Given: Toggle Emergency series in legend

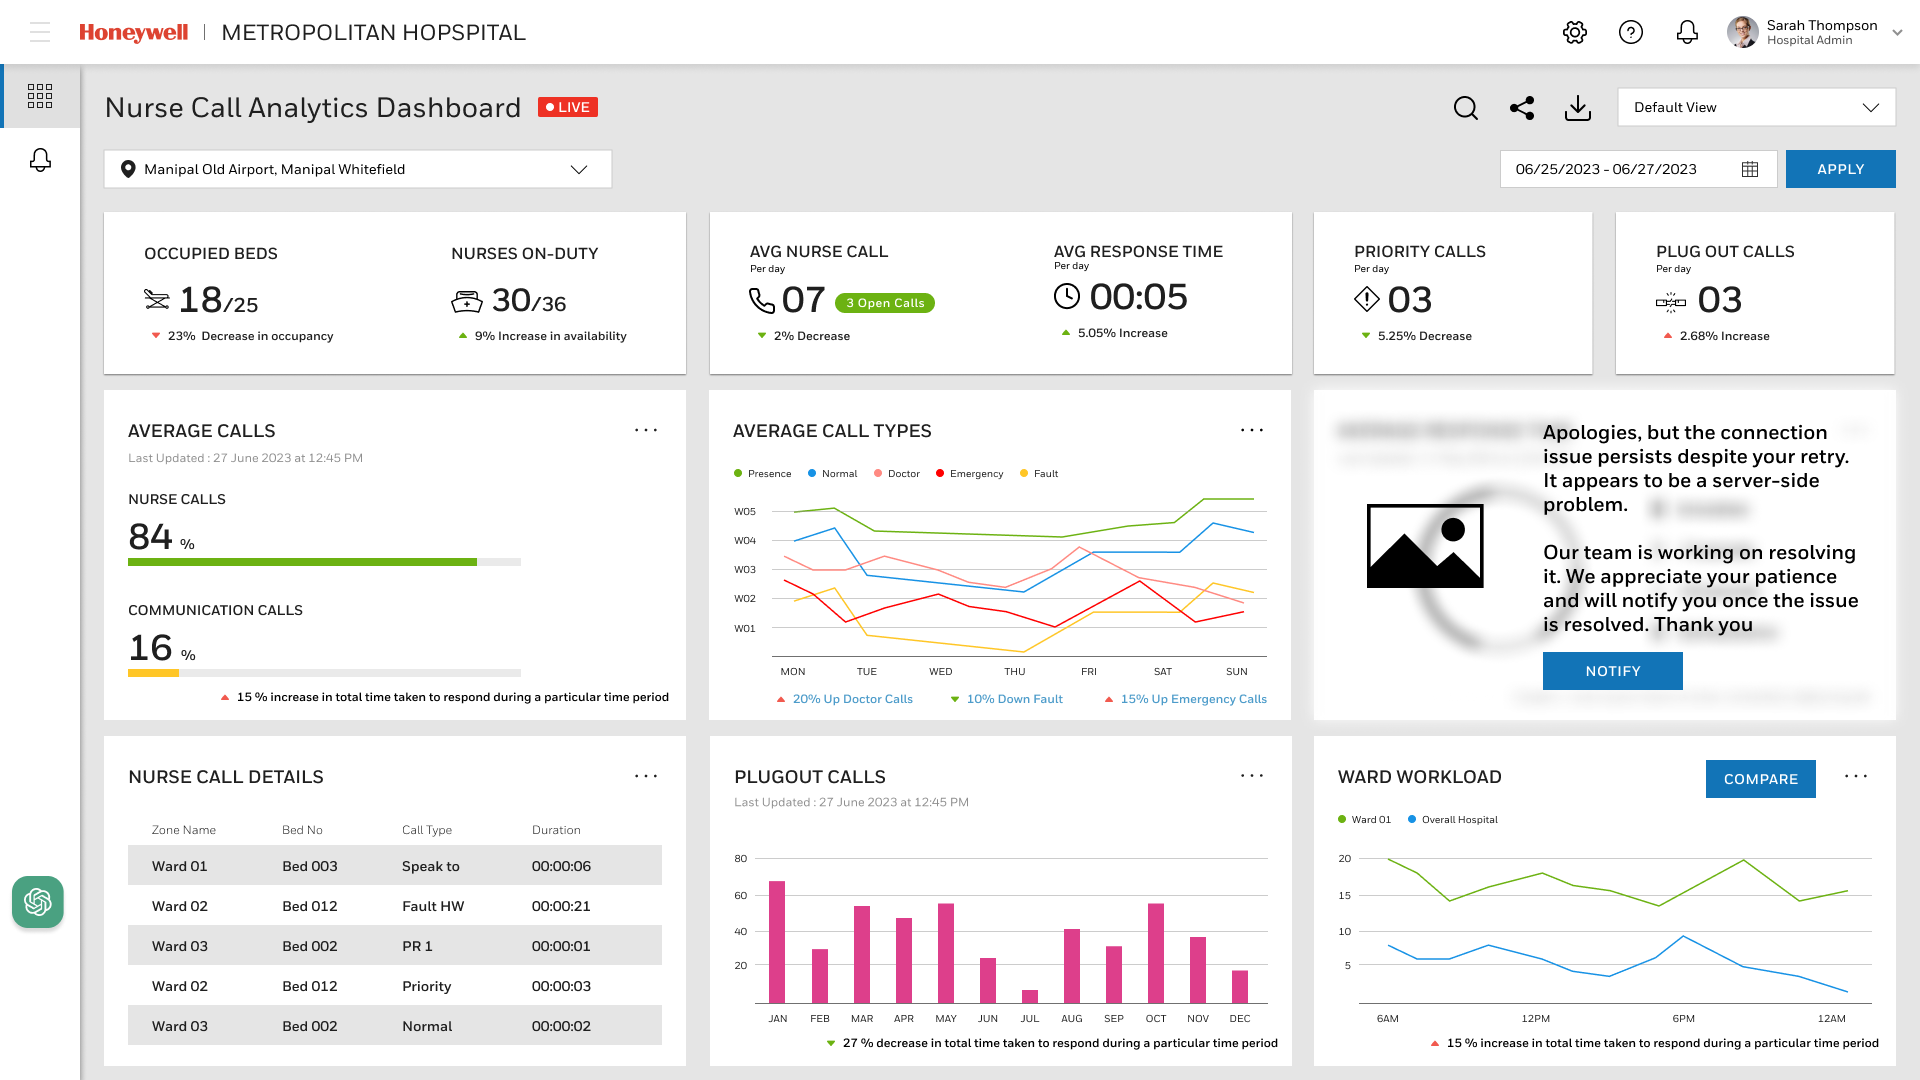Looking at the screenshot, I should click(969, 474).
